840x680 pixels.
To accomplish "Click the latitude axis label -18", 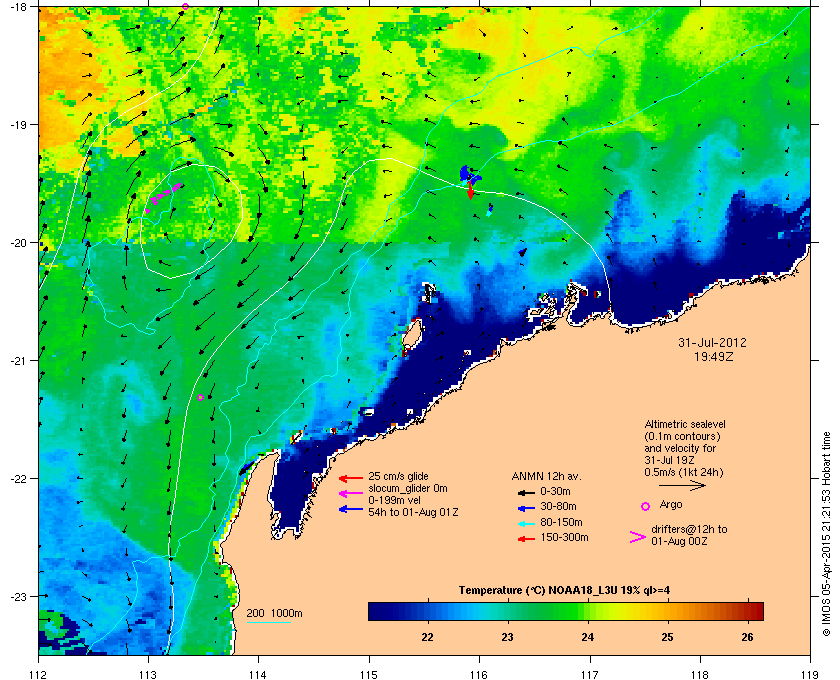I will click(18, 6).
